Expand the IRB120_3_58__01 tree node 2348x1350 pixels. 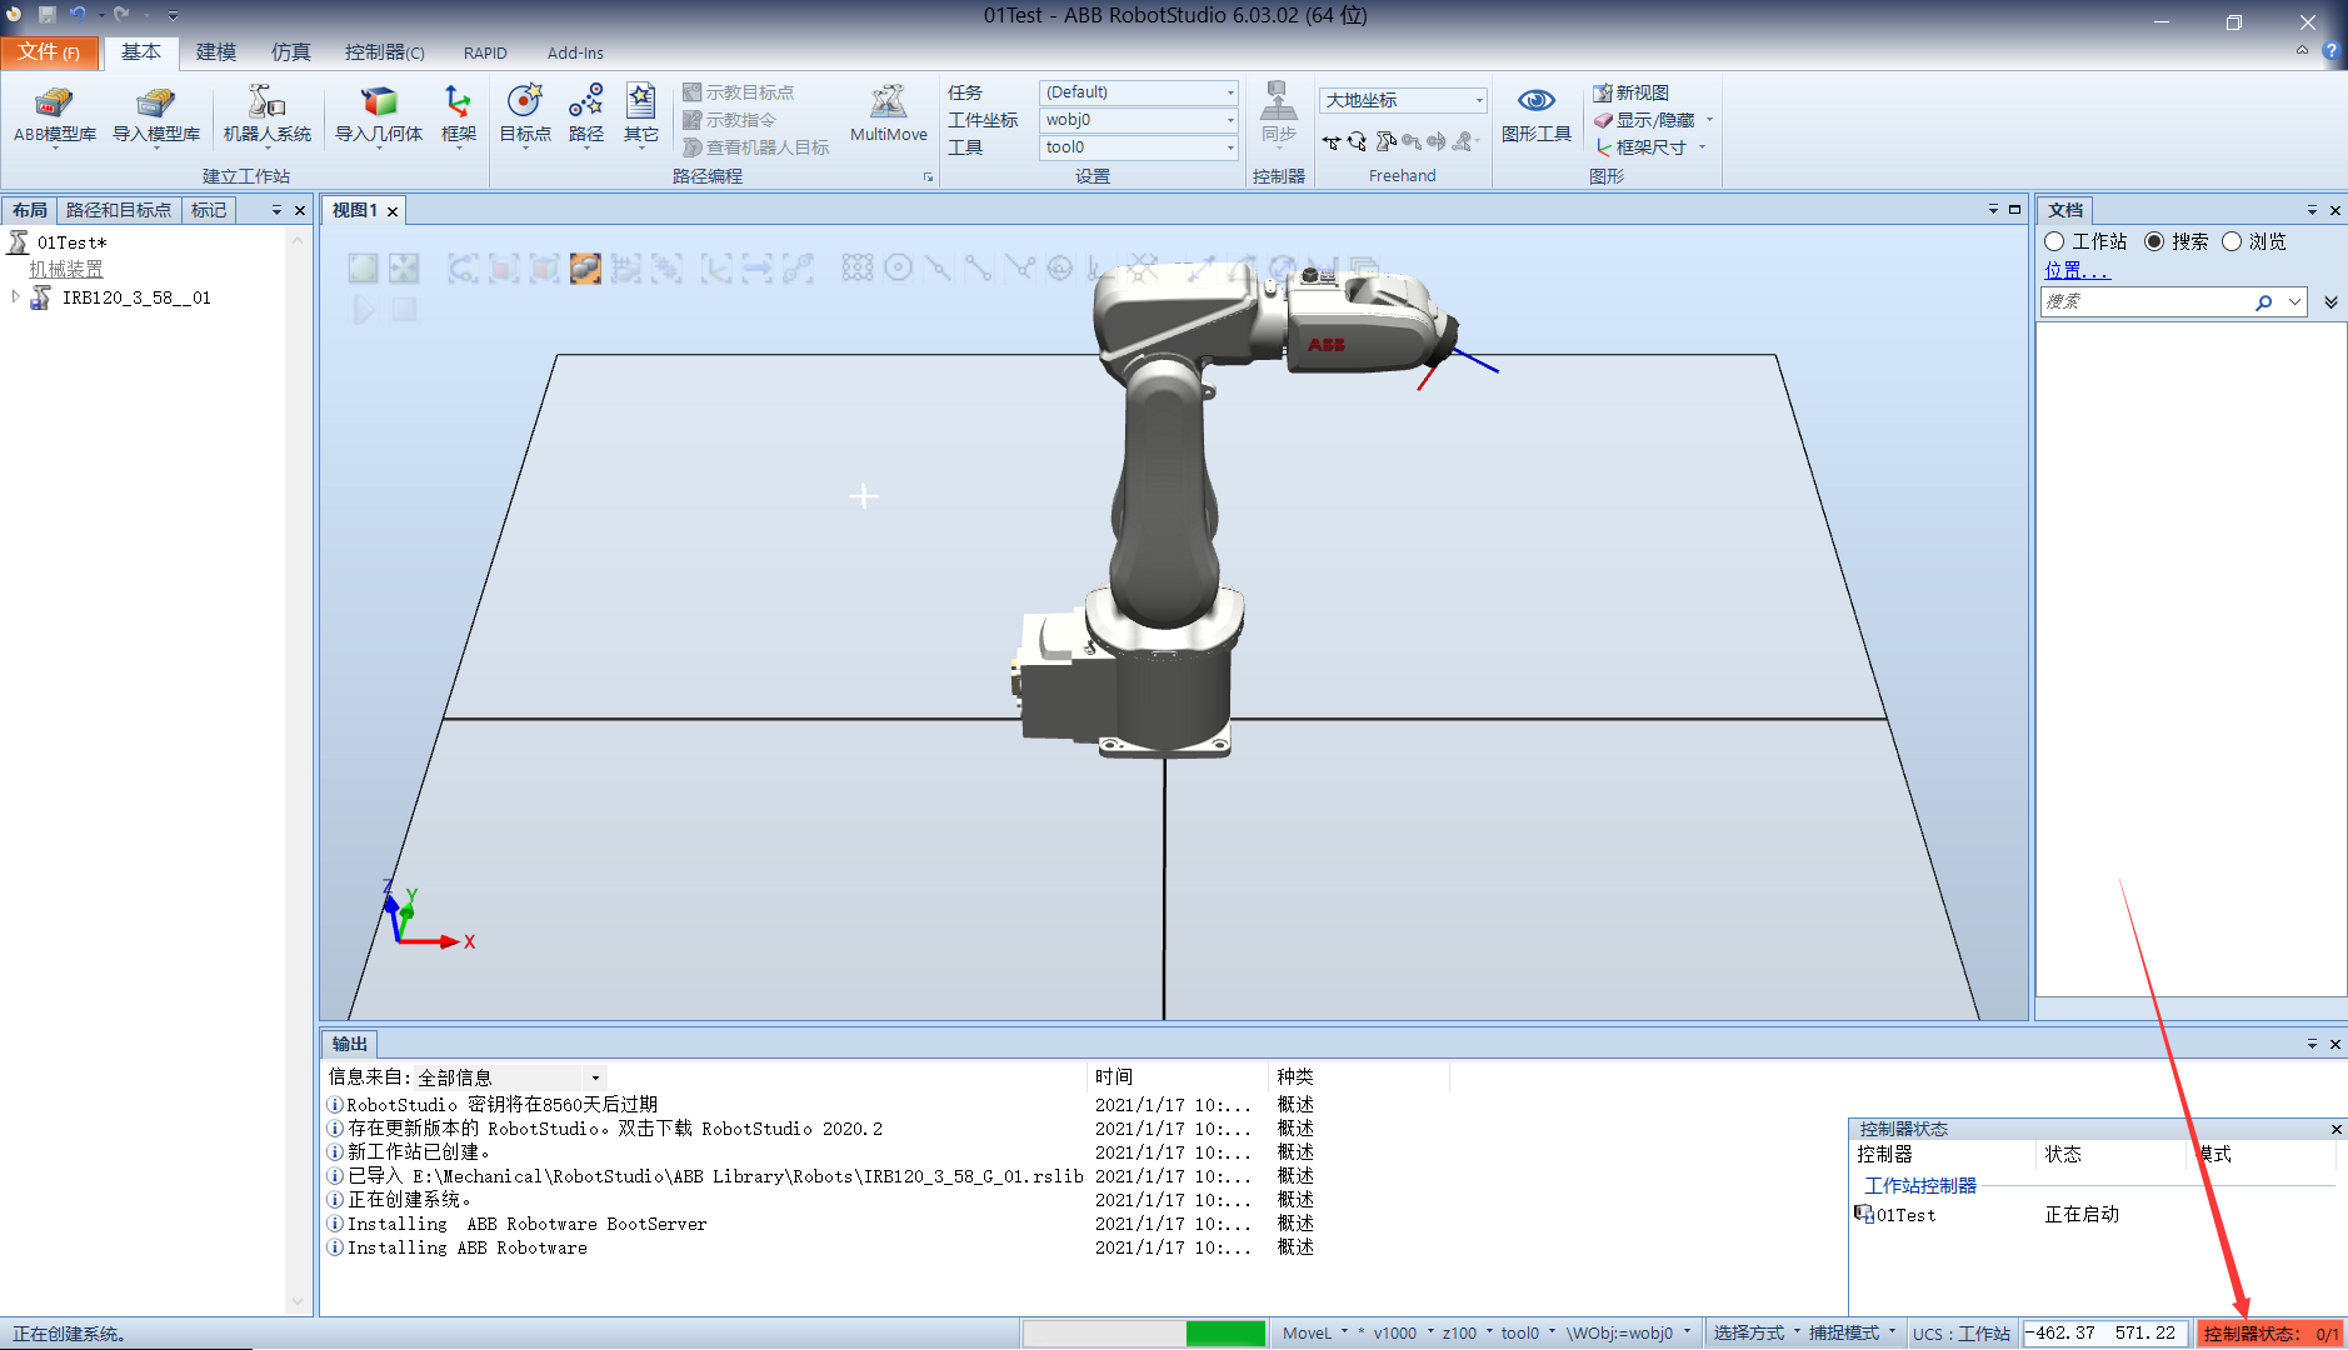point(15,297)
